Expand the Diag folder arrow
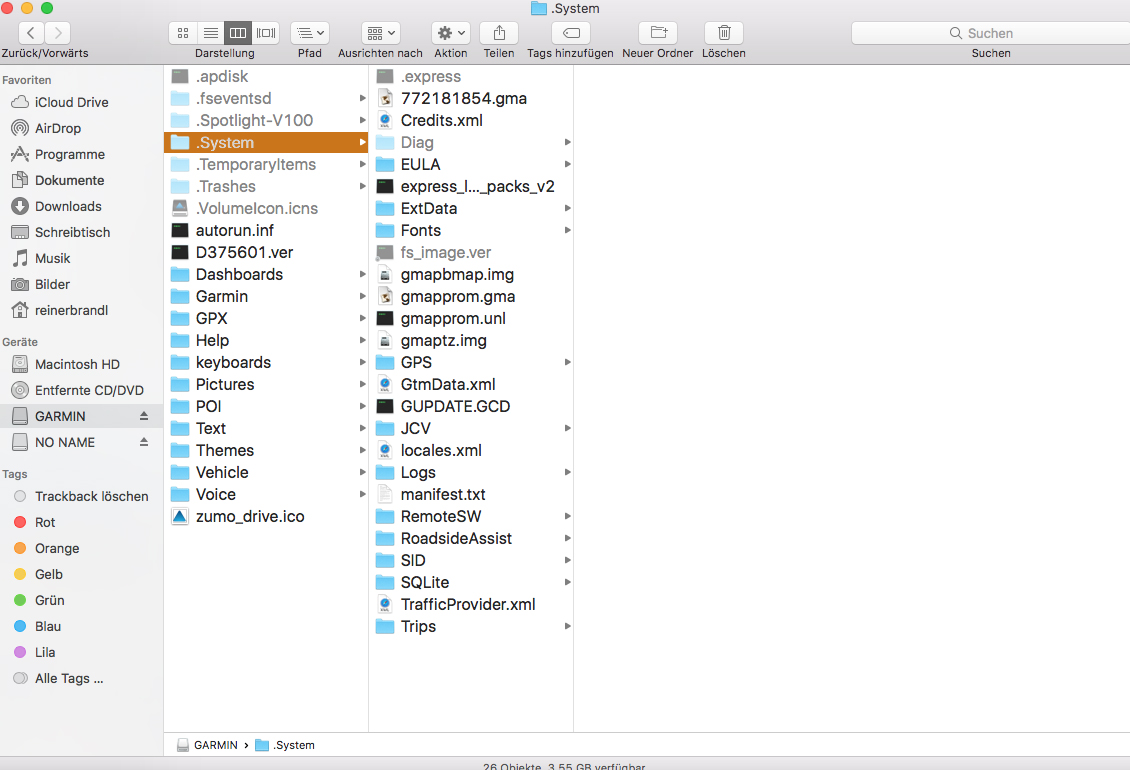 click(x=568, y=142)
